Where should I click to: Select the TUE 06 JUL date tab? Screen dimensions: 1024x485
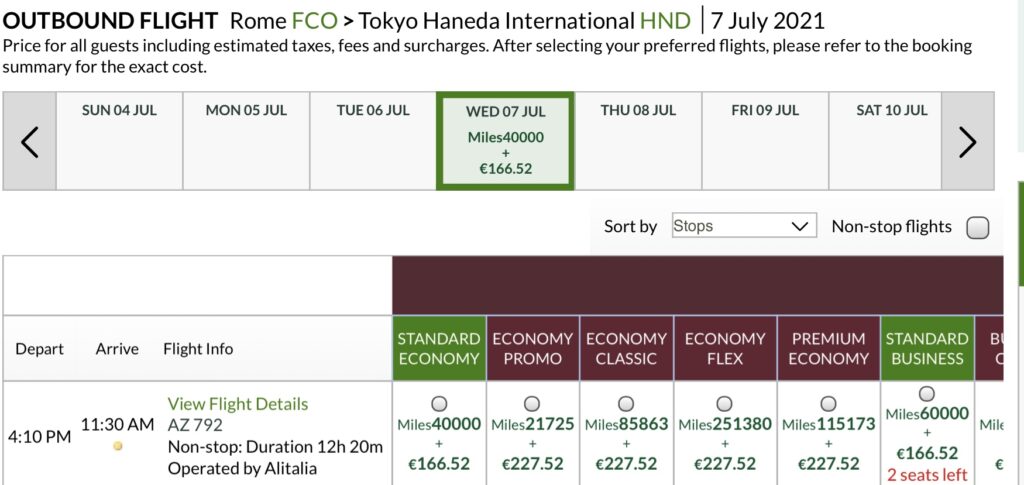pos(373,141)
